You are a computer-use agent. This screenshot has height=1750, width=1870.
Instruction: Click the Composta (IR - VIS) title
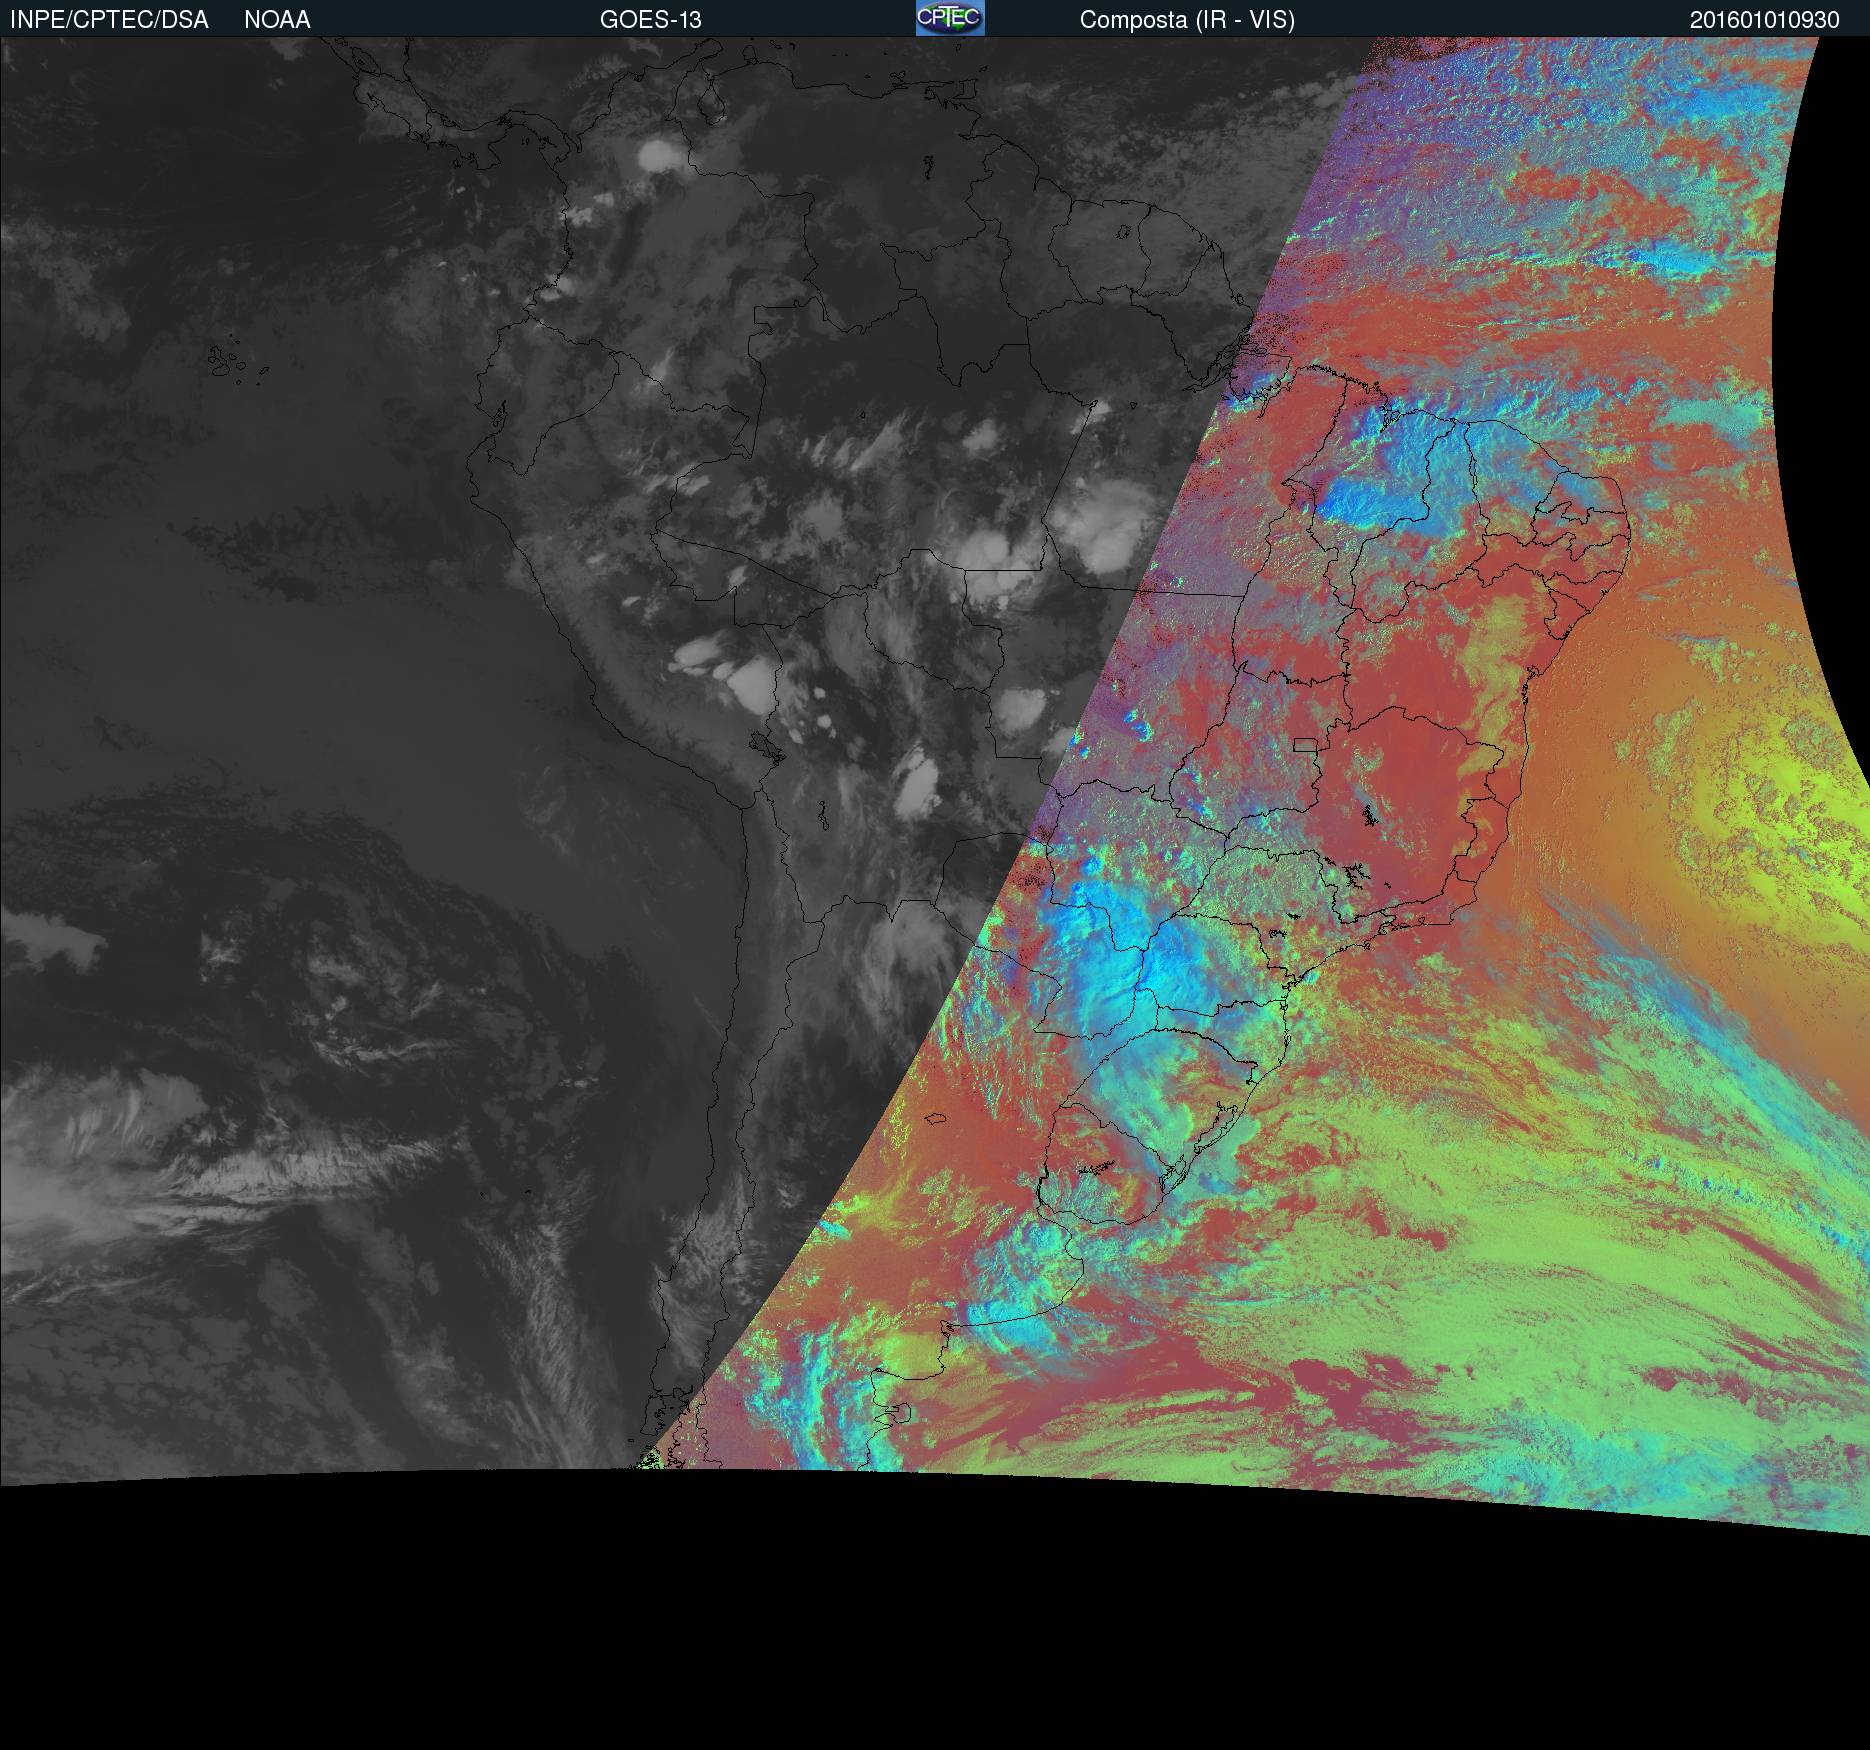pyautogui.click(x=1187, y=20)
